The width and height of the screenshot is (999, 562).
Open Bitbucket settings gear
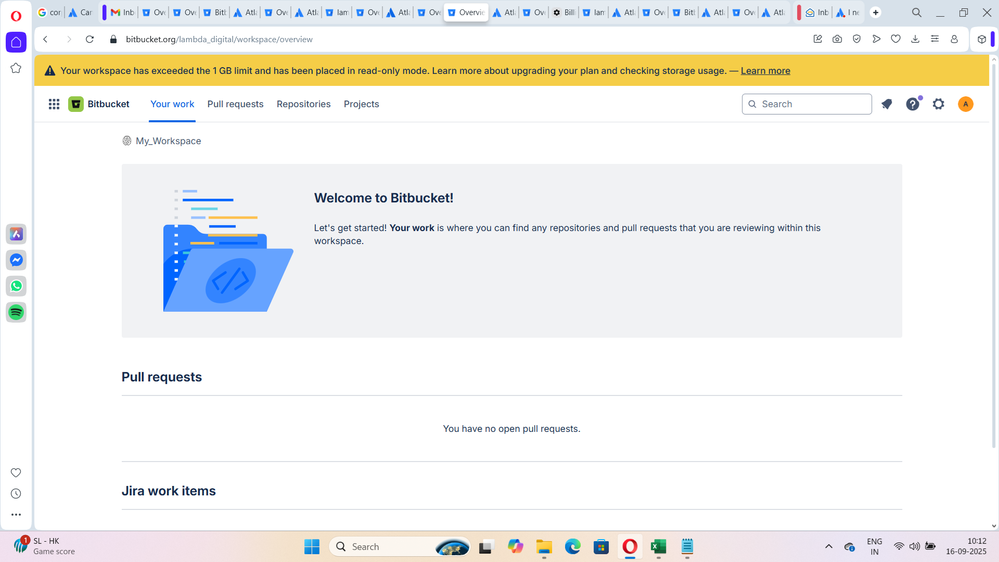(x=938, y=104)
